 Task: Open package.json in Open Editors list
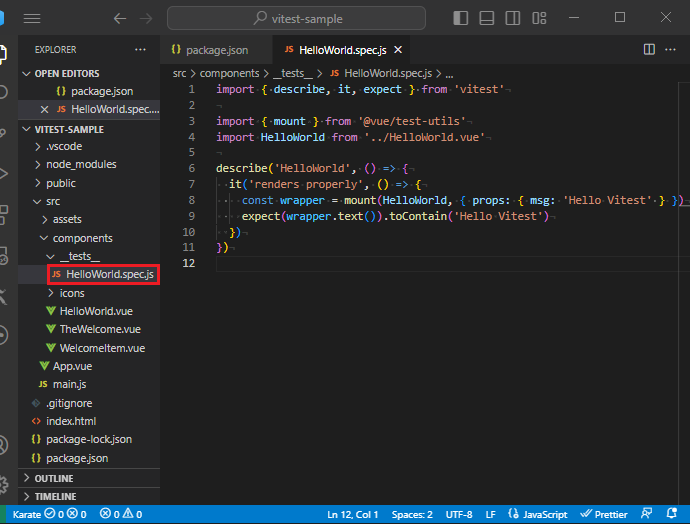pyautogui.click(x=89, y=91)
